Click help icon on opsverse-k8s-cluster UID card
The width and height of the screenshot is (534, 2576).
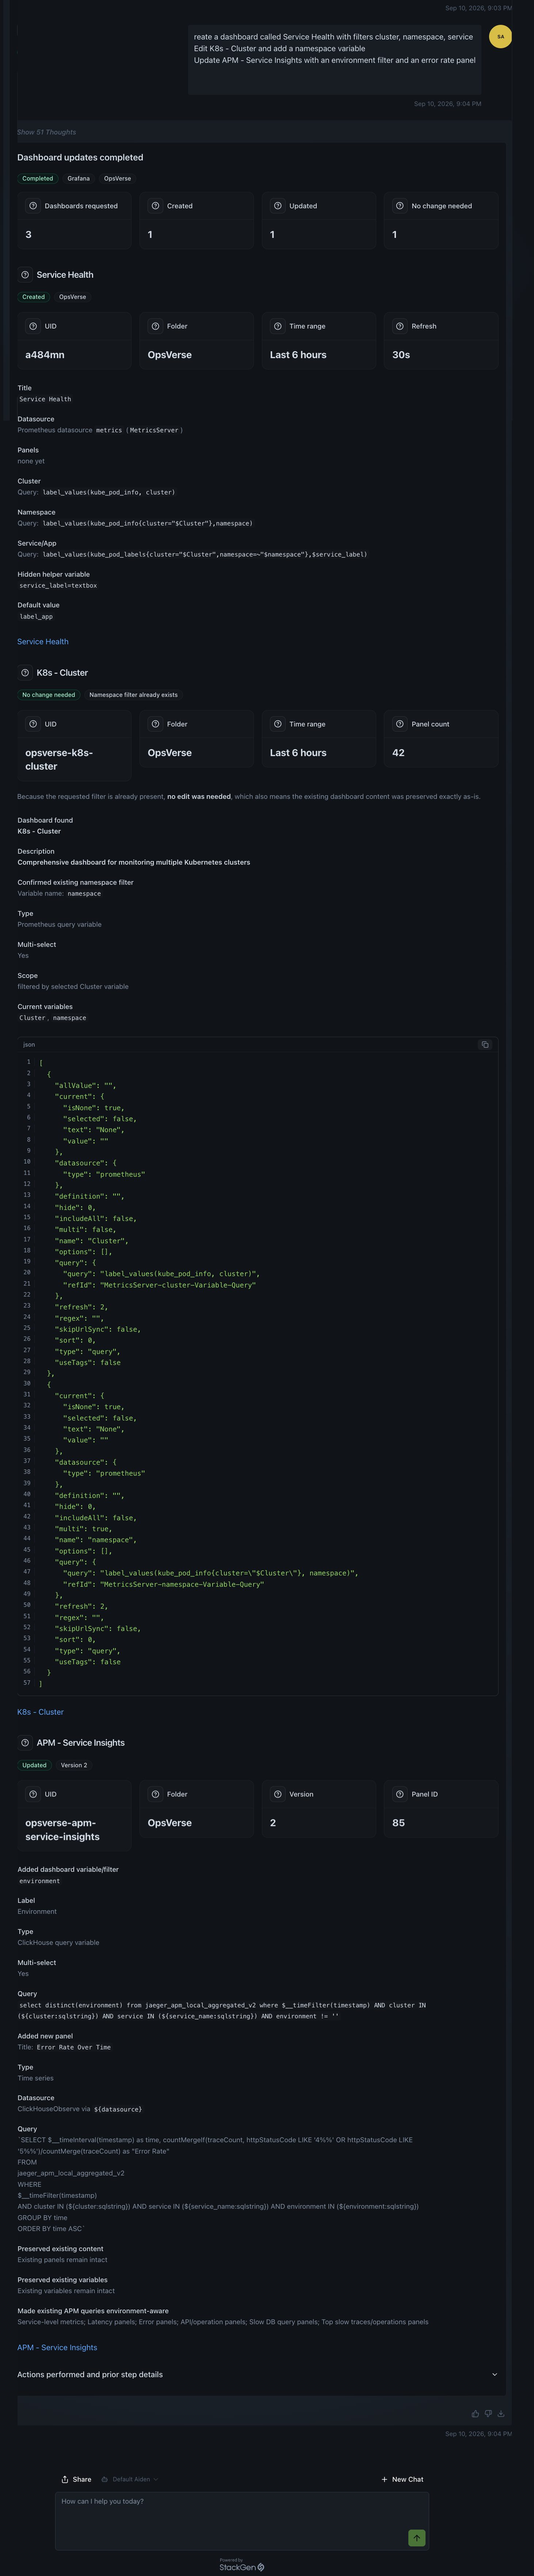[x=33, y=724]
